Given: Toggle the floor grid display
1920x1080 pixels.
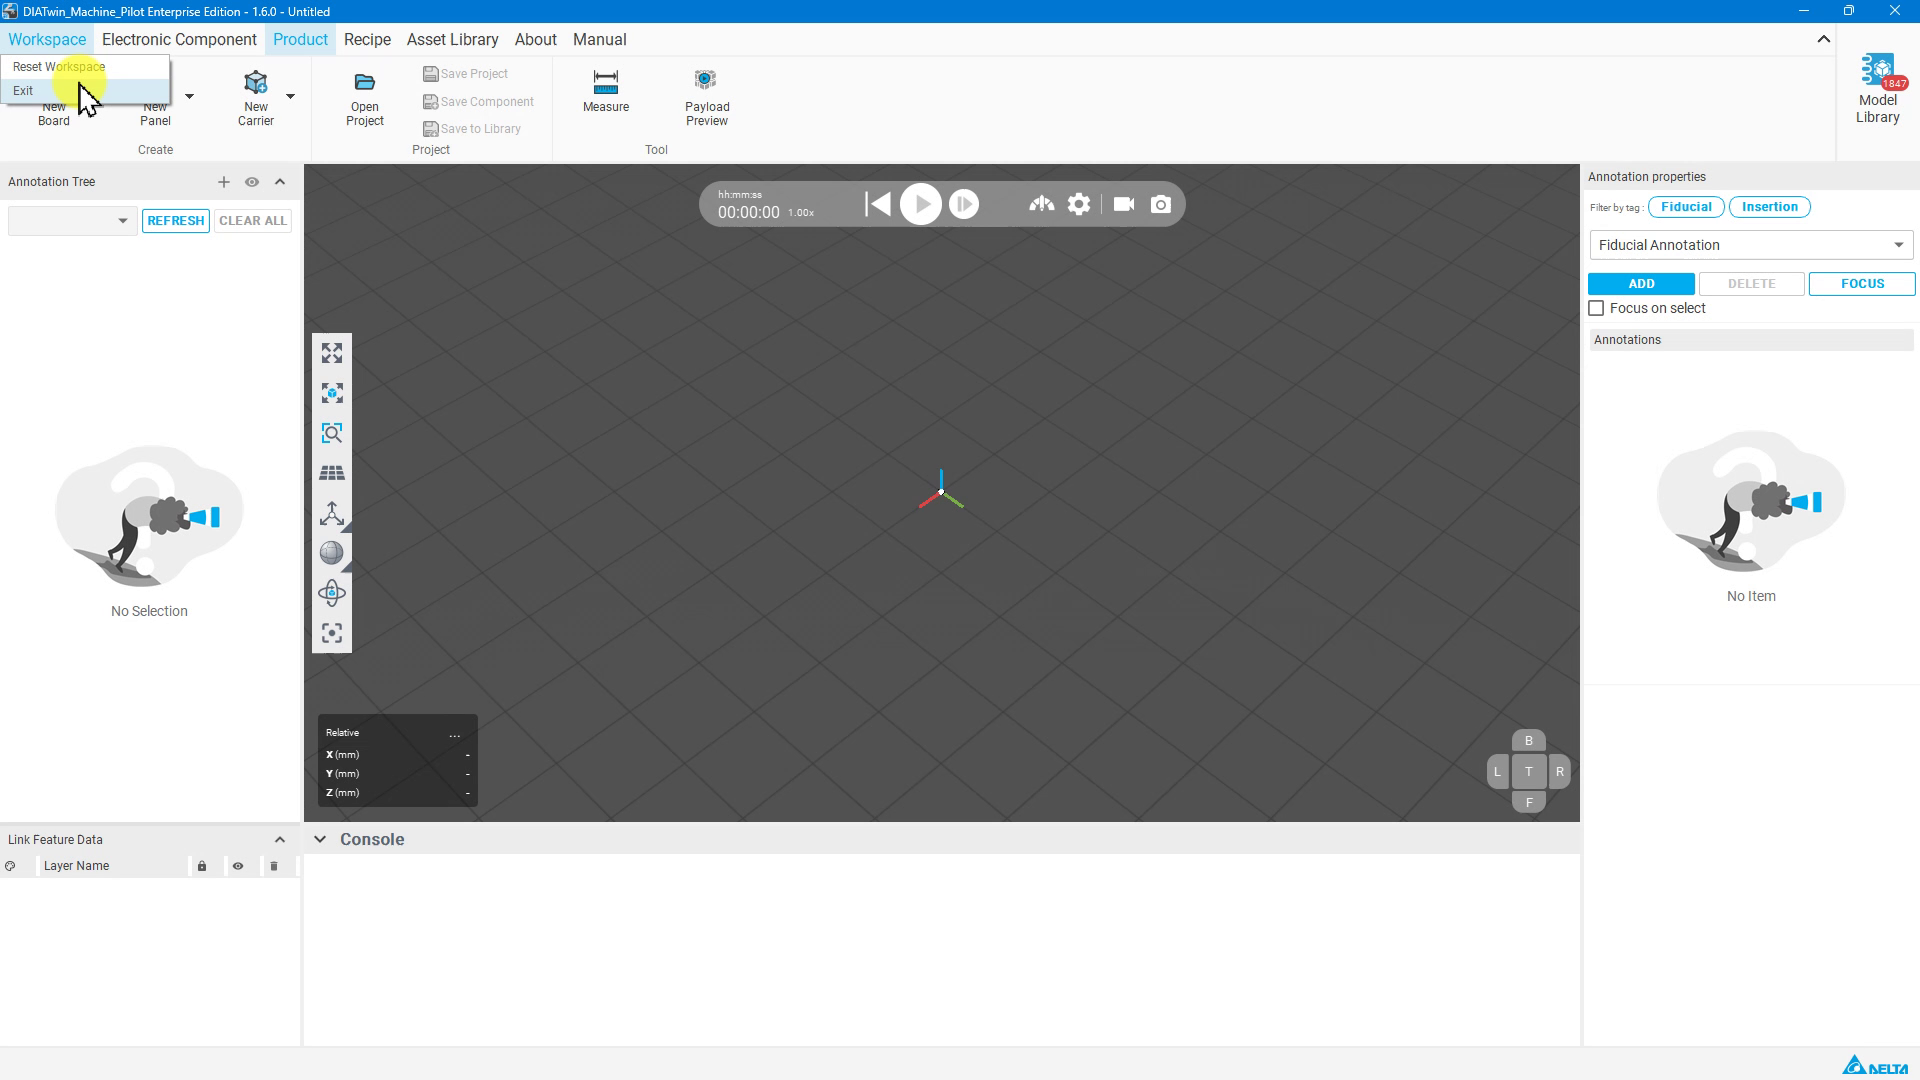Looking at the screenshot, I should pos(332,473).
